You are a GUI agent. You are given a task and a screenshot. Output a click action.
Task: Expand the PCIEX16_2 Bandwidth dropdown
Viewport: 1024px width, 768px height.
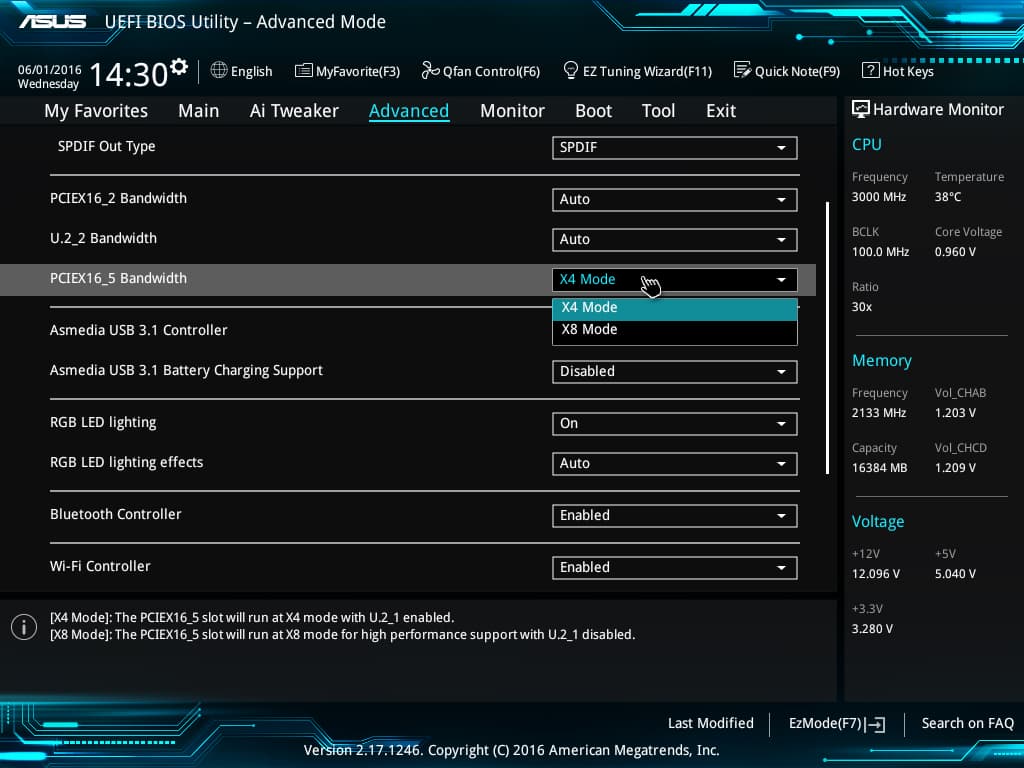(675, 200)
